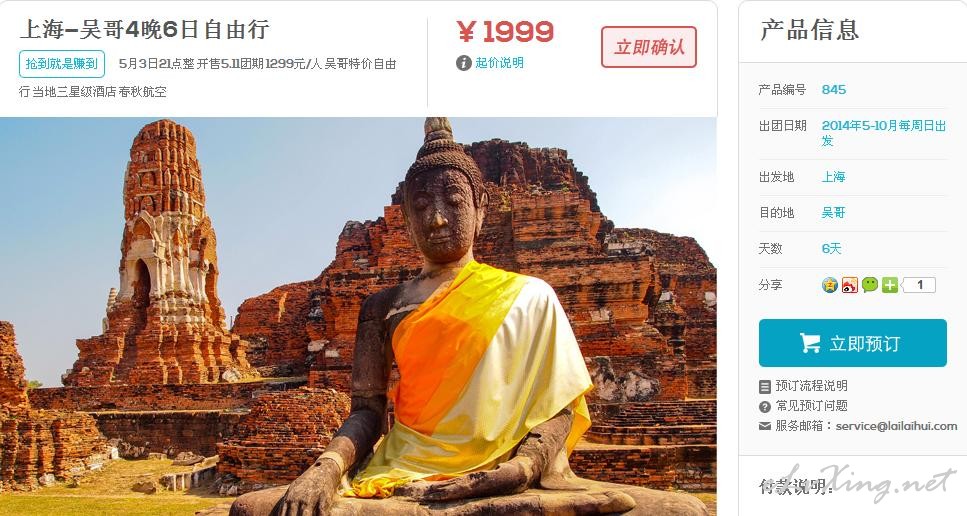
Task: Click the Buddha statue banner image
Action: coord(358,316)
